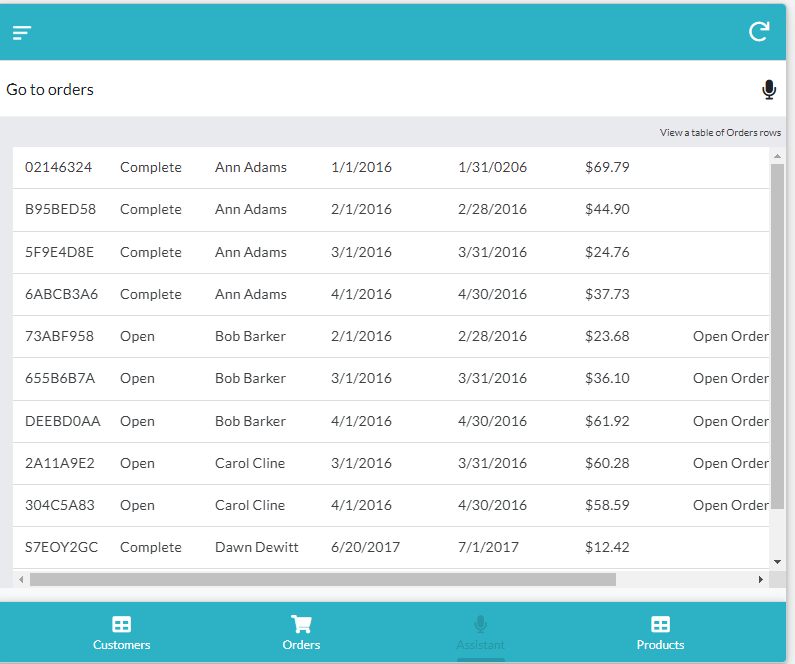Screen dimensions: 795x664
Task: Click the Dawn Dewitt customer cell
Action: [257, 547]
